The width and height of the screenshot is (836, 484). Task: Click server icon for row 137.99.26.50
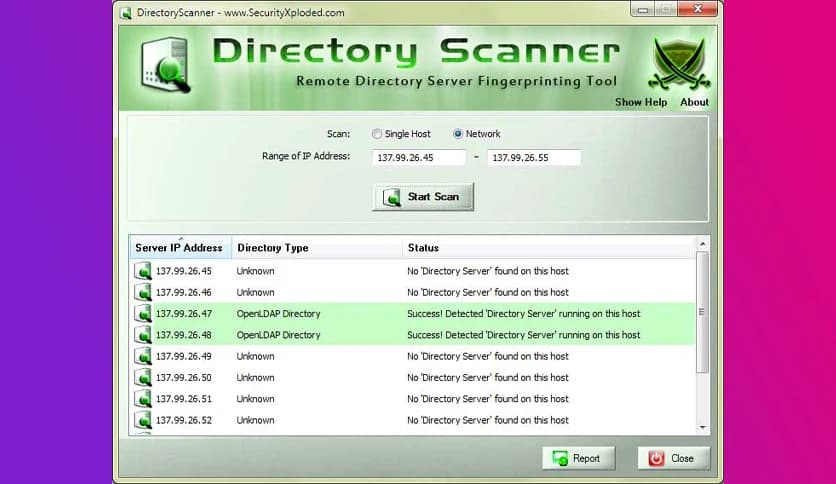[x=142, y=377]
